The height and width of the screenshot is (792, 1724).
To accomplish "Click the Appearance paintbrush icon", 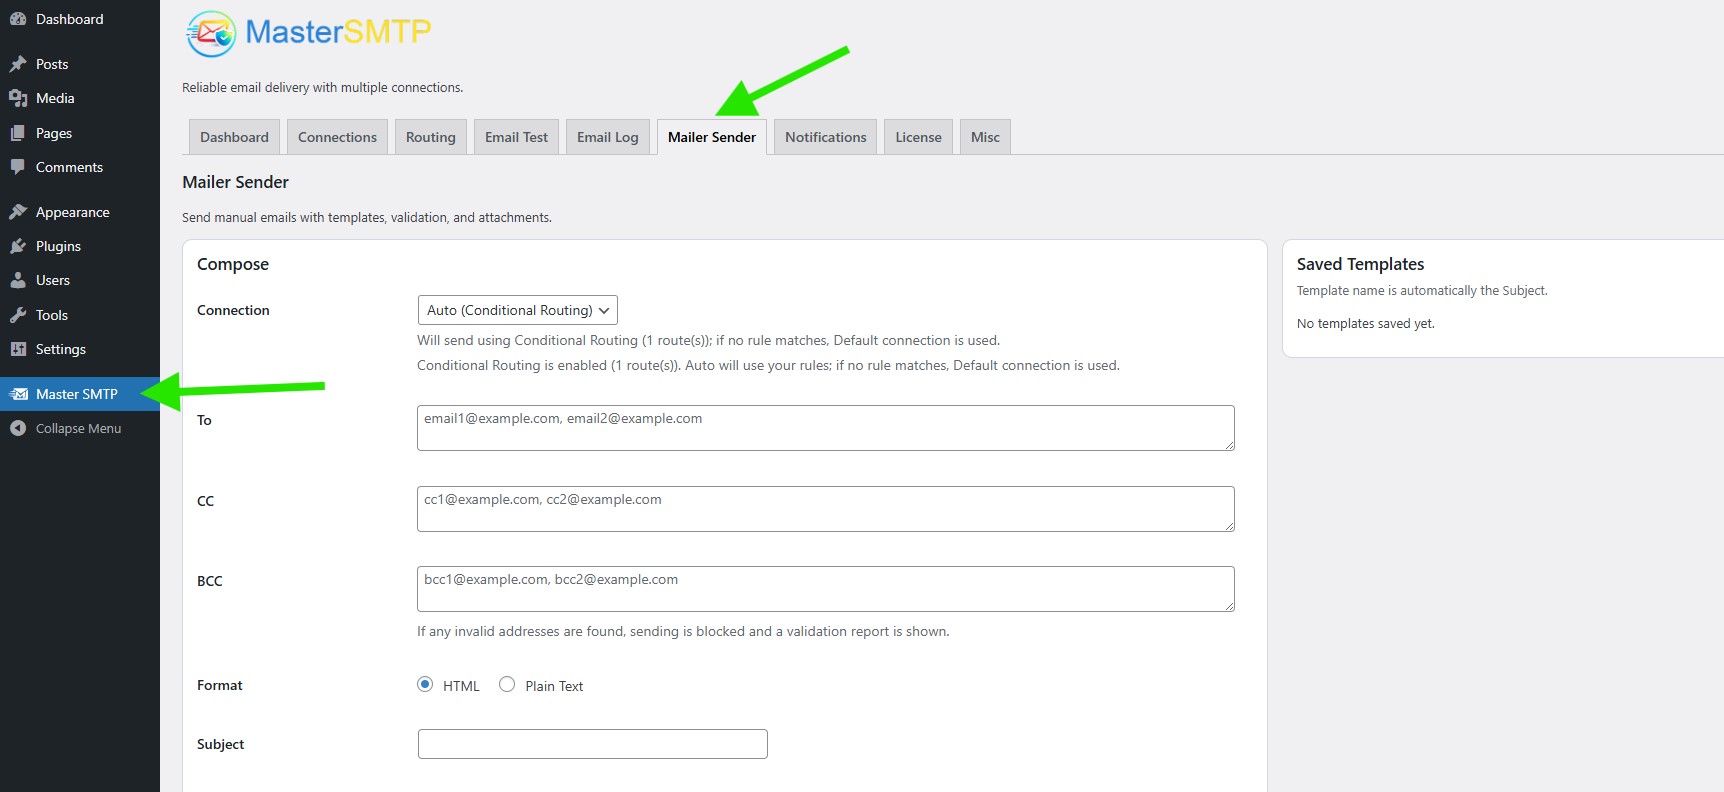I will pyautogui.click(x=18, y=212).
